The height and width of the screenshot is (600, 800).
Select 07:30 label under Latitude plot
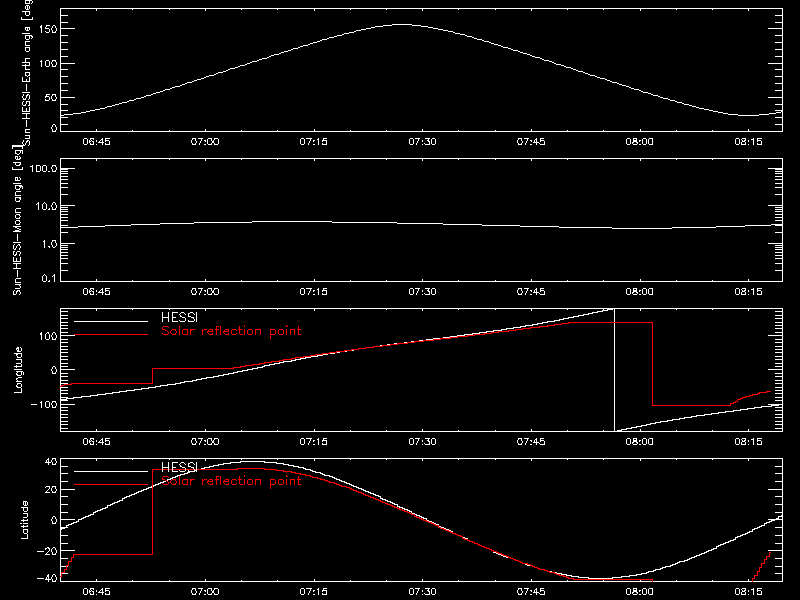[422, 592]
